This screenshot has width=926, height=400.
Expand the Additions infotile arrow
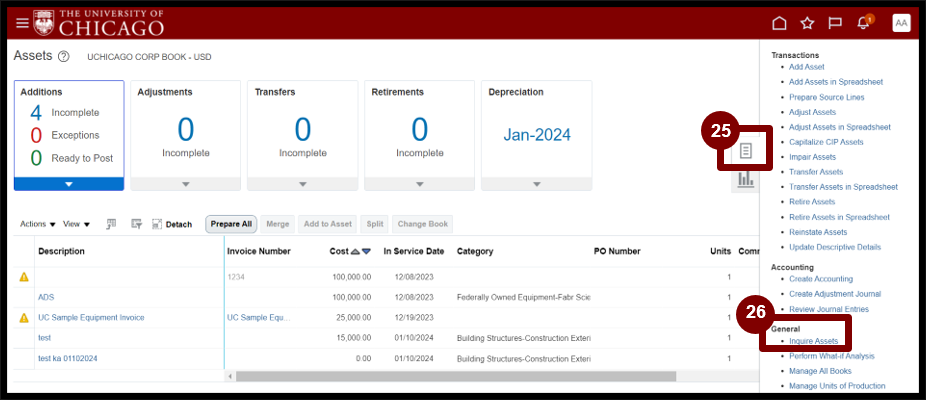click(69, 184)
